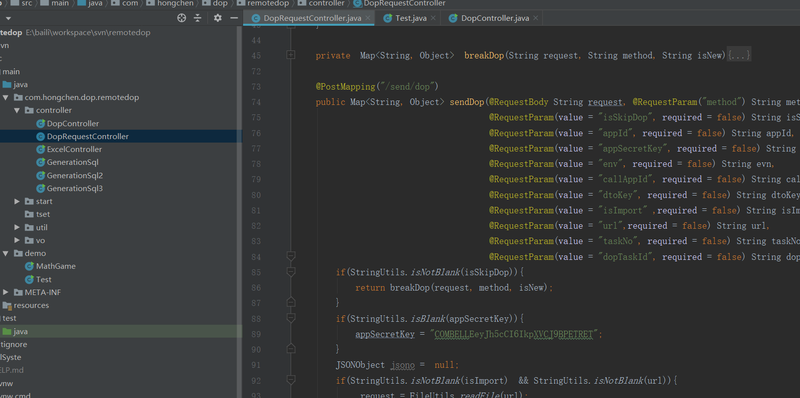Click the appSecretKey string literal on line 89
The height and width of the screenshot is (398, 800).
[x=514, y=334]
